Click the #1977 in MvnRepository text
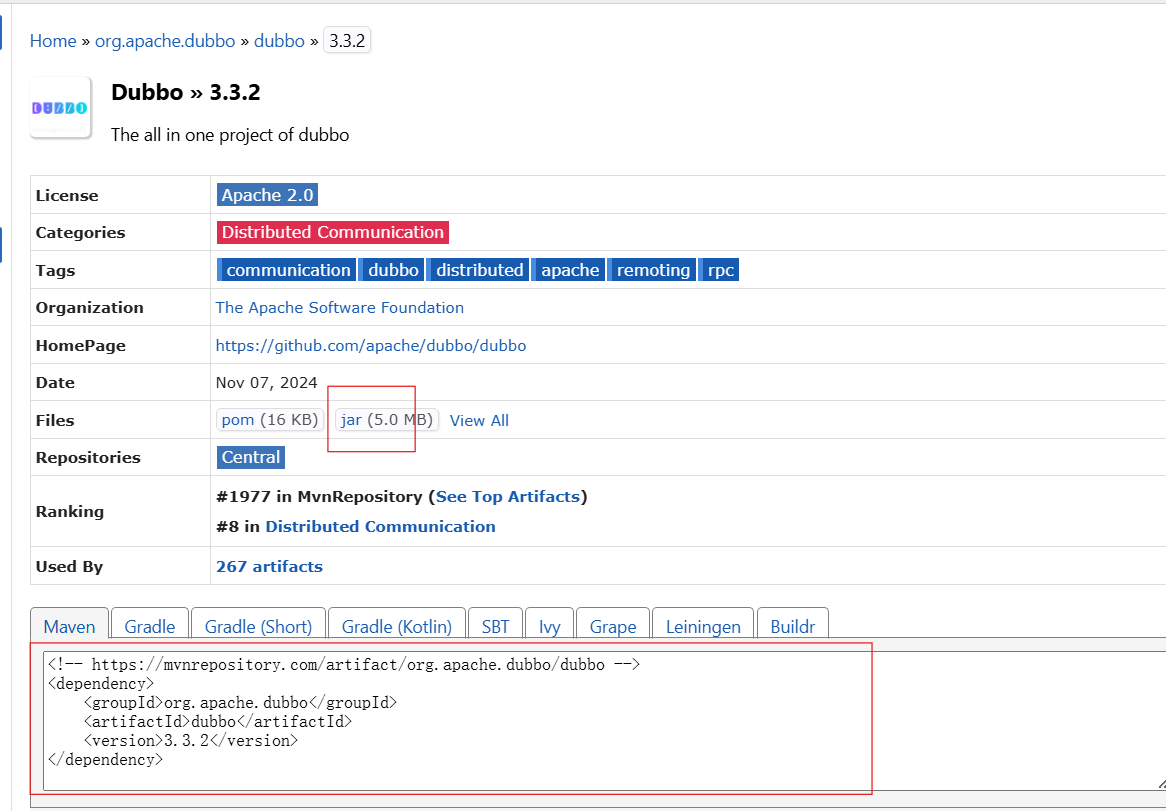 [319, 497]
